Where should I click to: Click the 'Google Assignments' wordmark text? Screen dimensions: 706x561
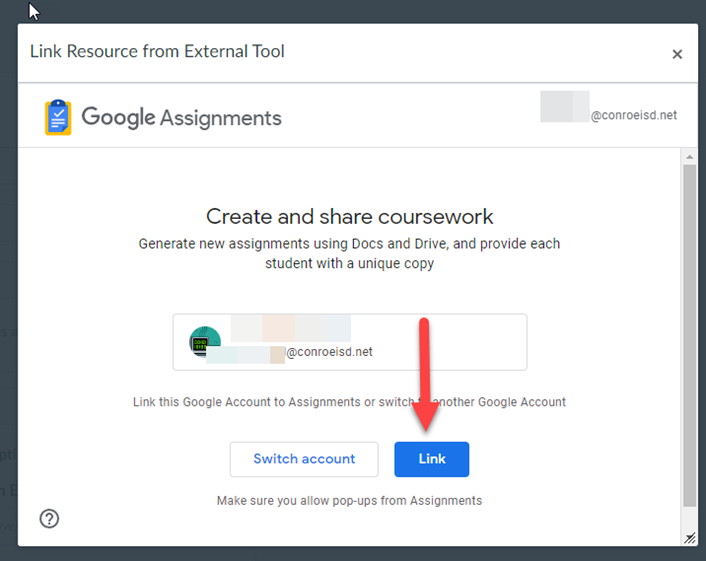point(181,117)
